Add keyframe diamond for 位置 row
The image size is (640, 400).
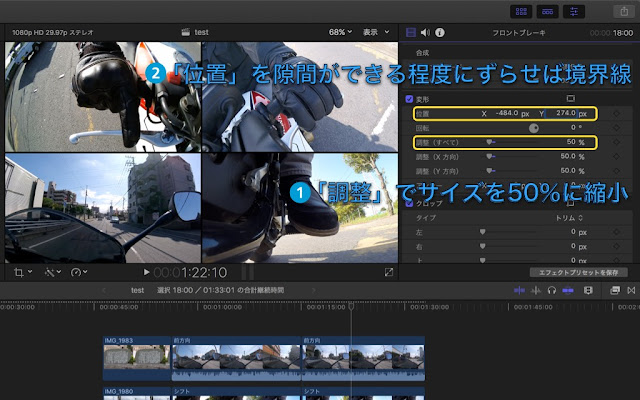click(x=616, y=113)
